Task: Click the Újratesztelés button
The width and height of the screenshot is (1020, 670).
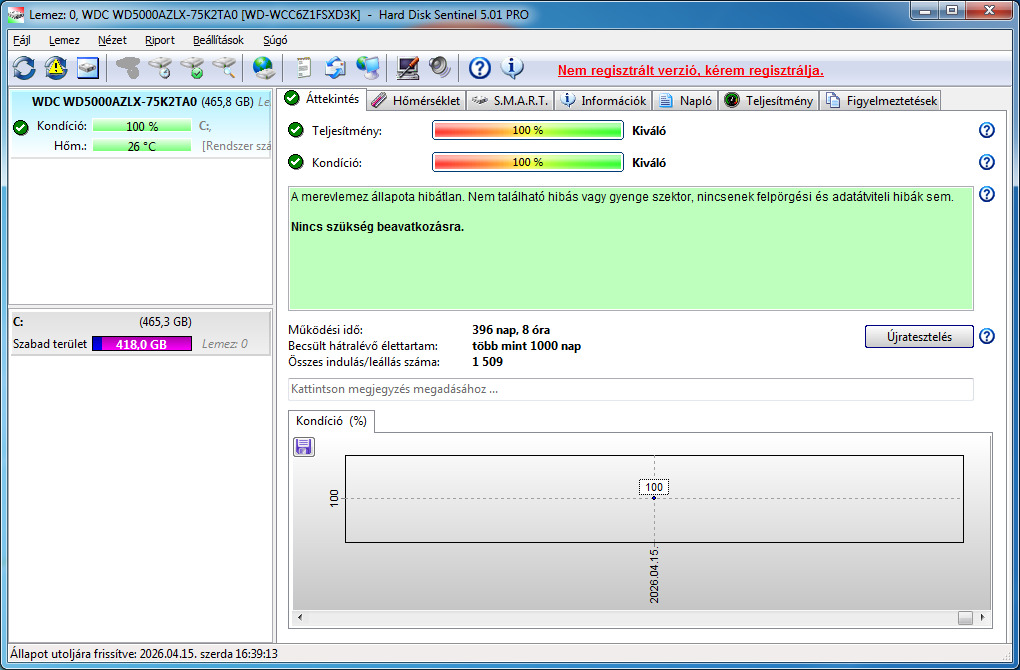Action: (919, 336)
